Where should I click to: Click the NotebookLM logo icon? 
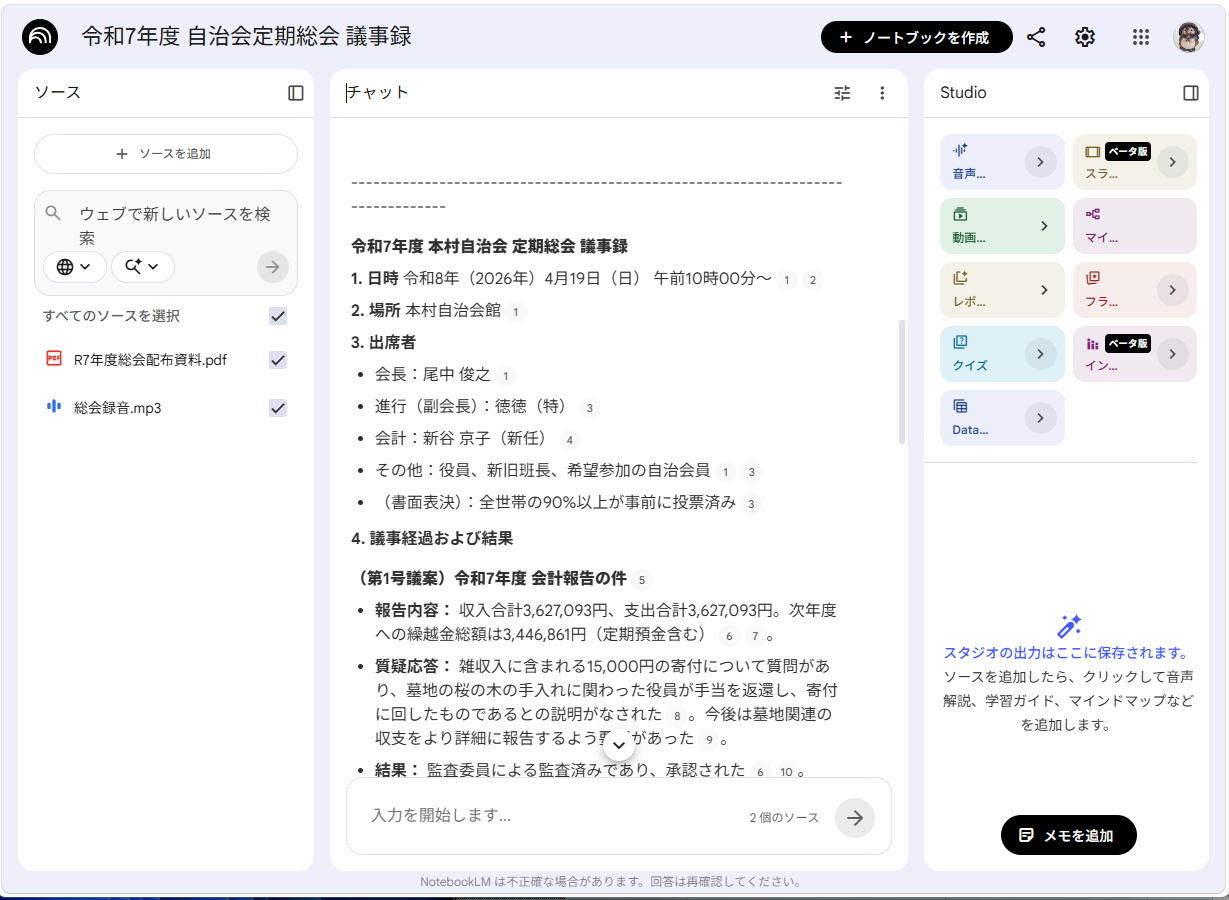pos(40,37)
